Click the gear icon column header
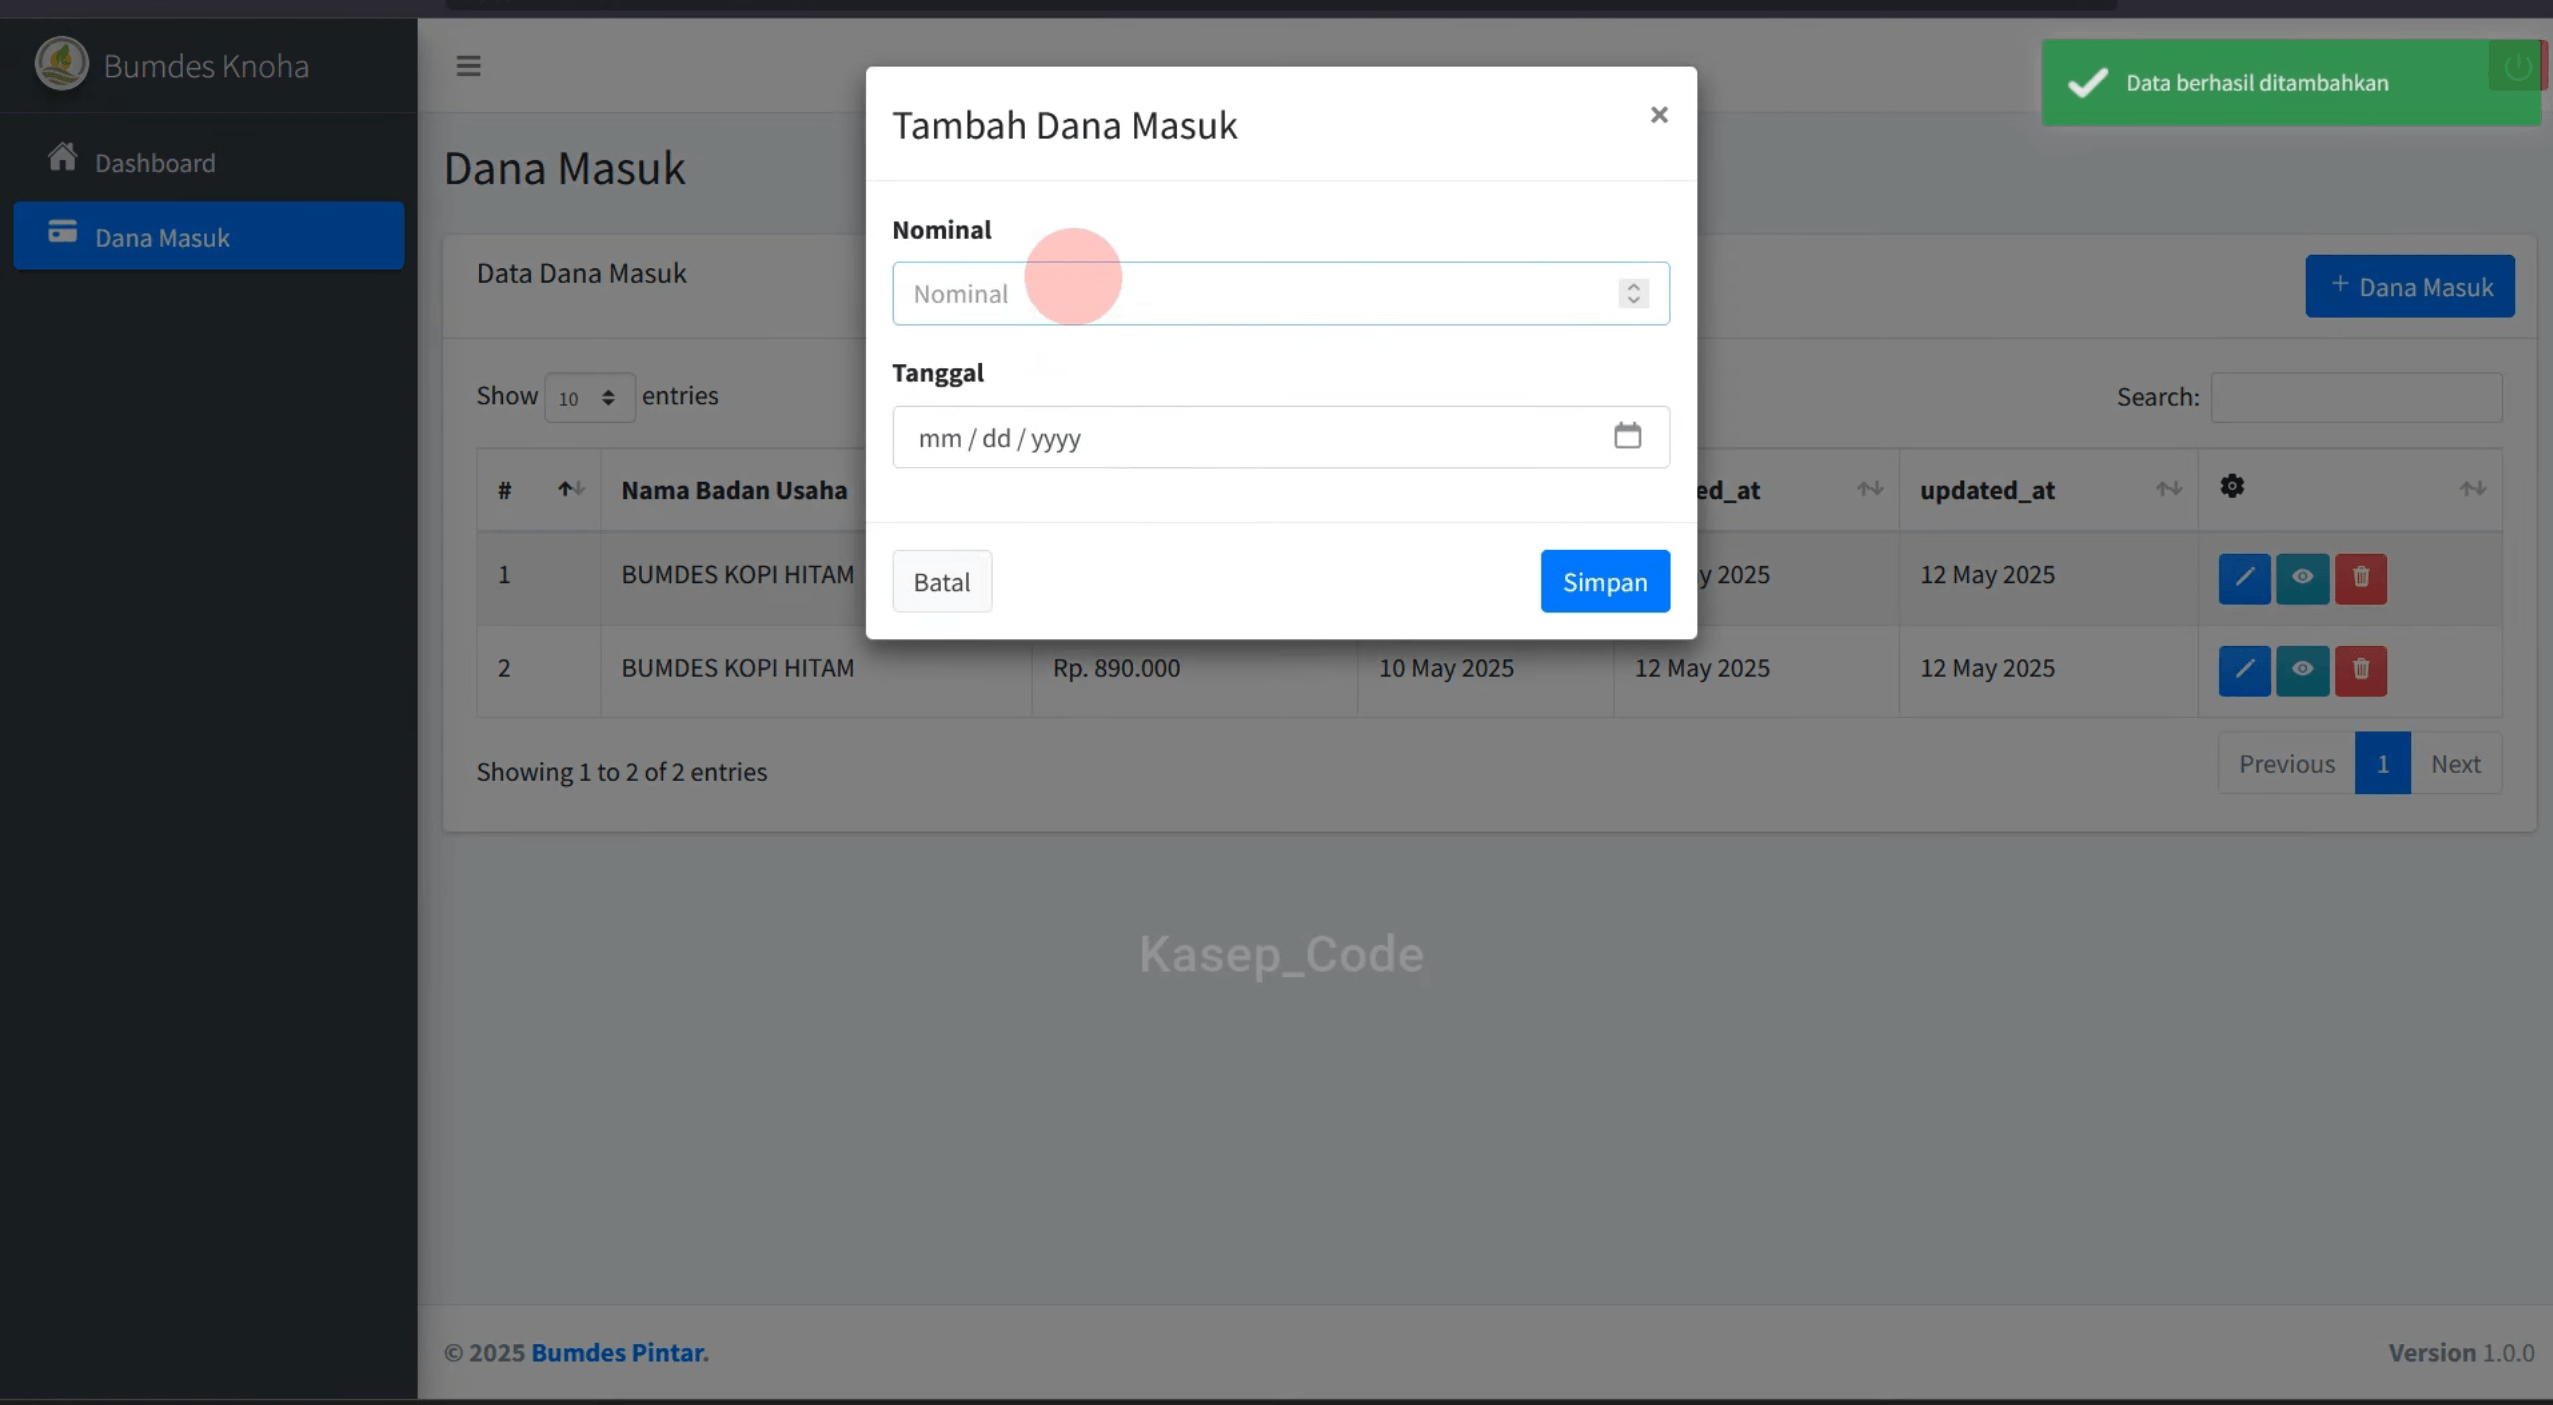 [x=2231, y=487]
